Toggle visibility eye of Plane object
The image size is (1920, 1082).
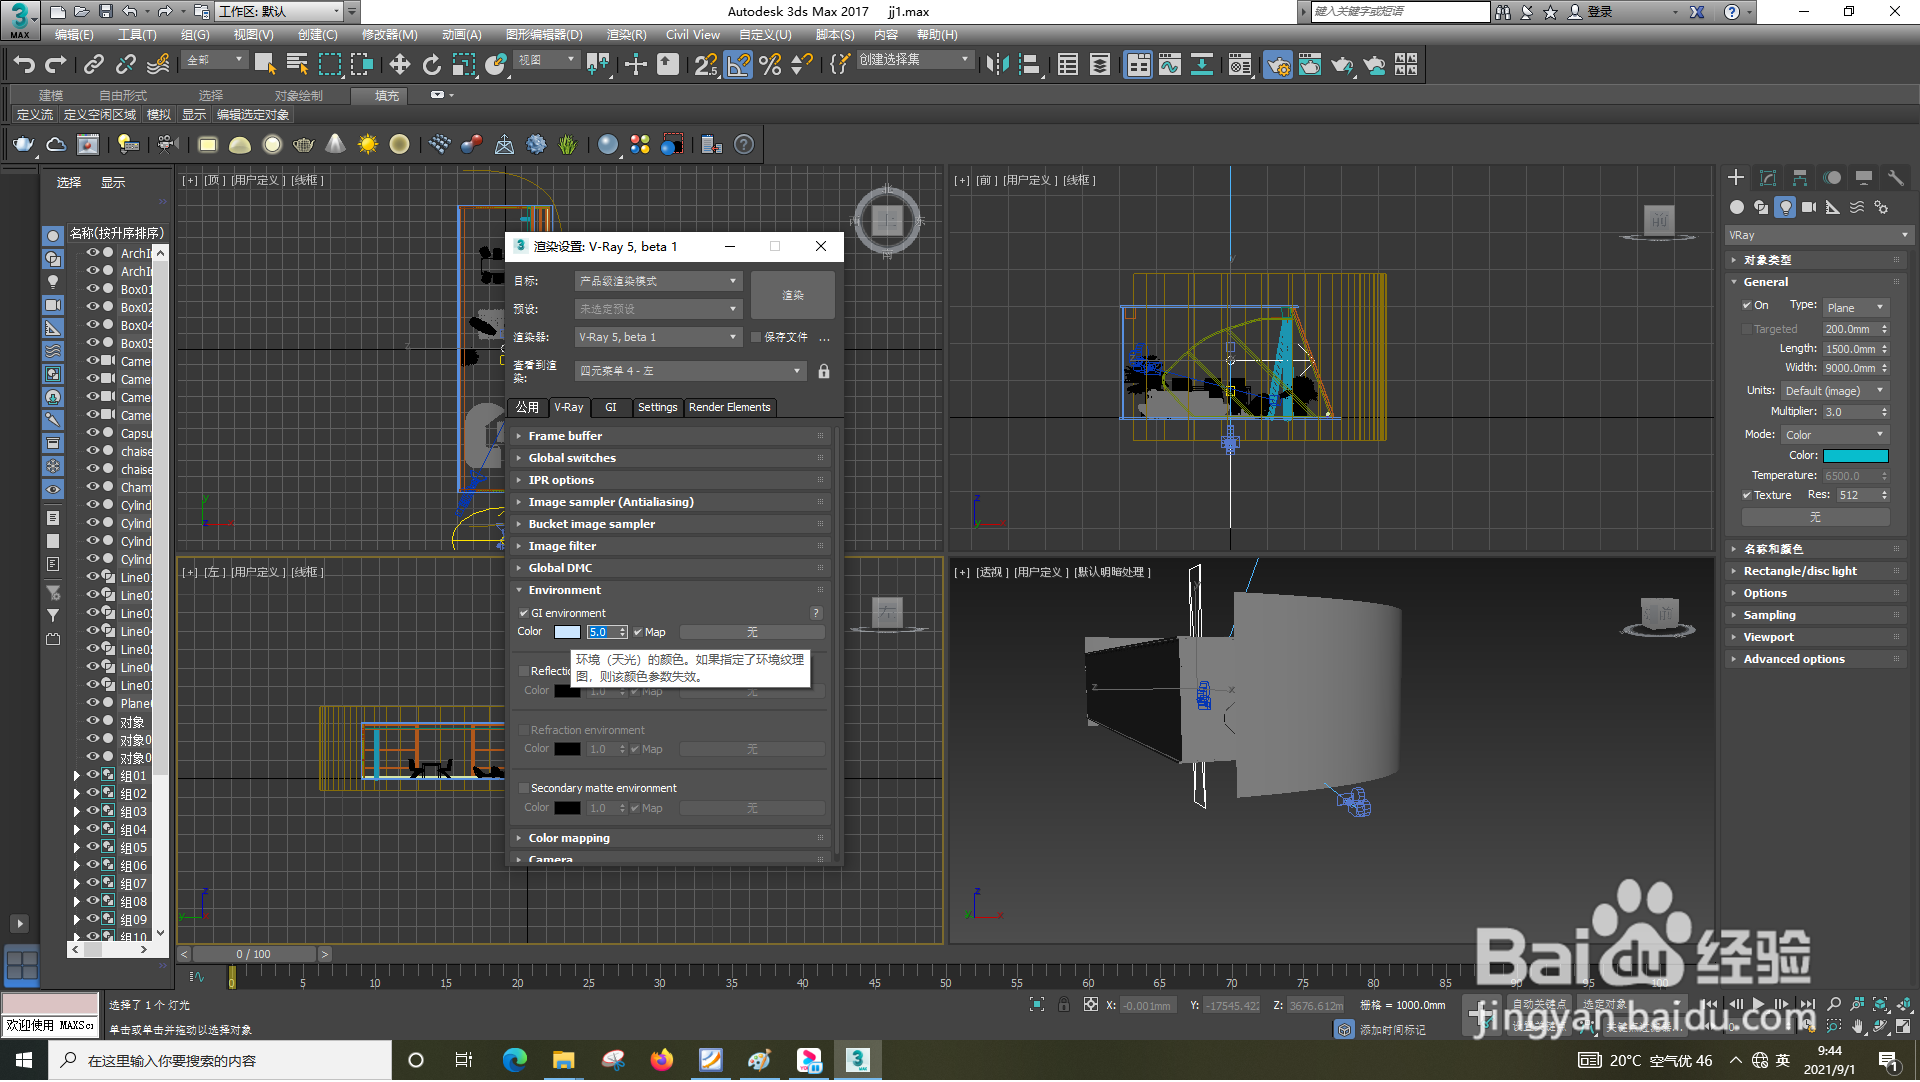(x=92, y=702)
